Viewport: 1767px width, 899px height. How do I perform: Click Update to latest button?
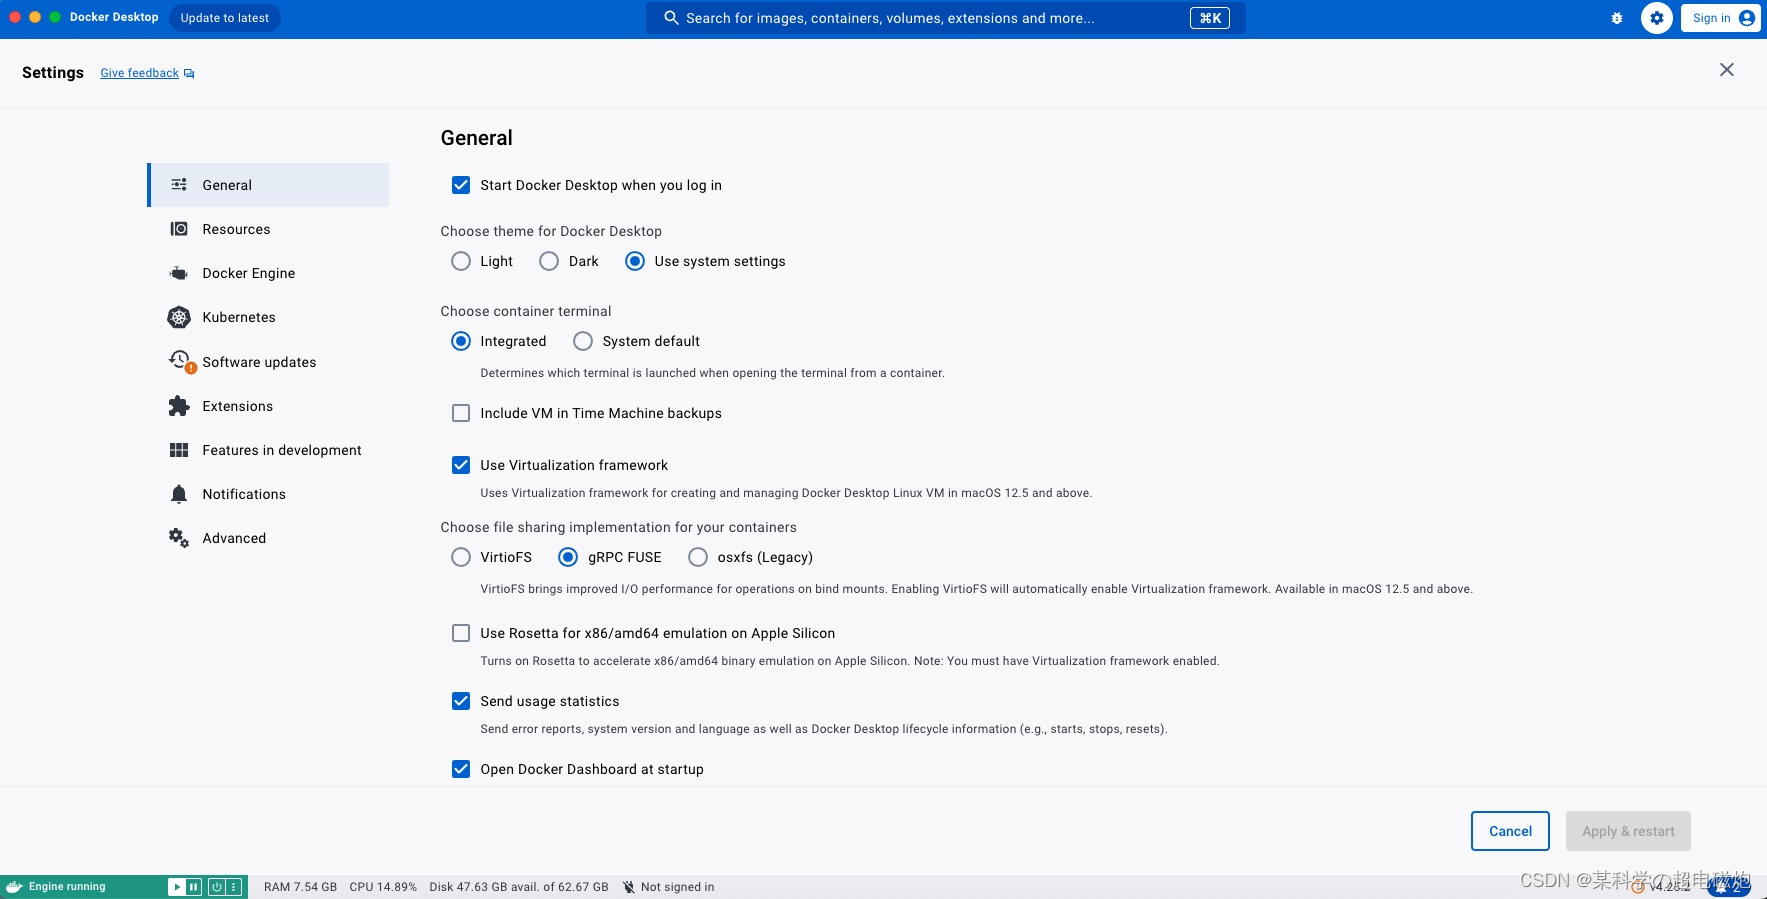[225, 18]
